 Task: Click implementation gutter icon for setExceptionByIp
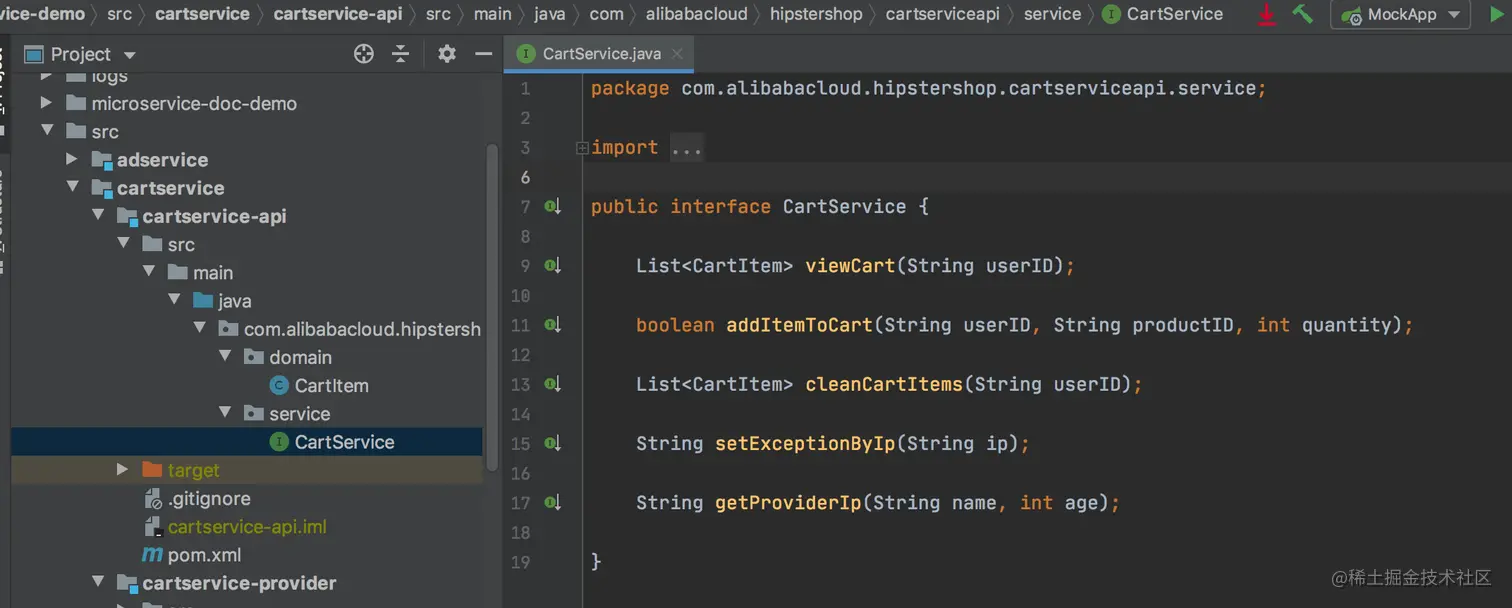pos(553,443)
